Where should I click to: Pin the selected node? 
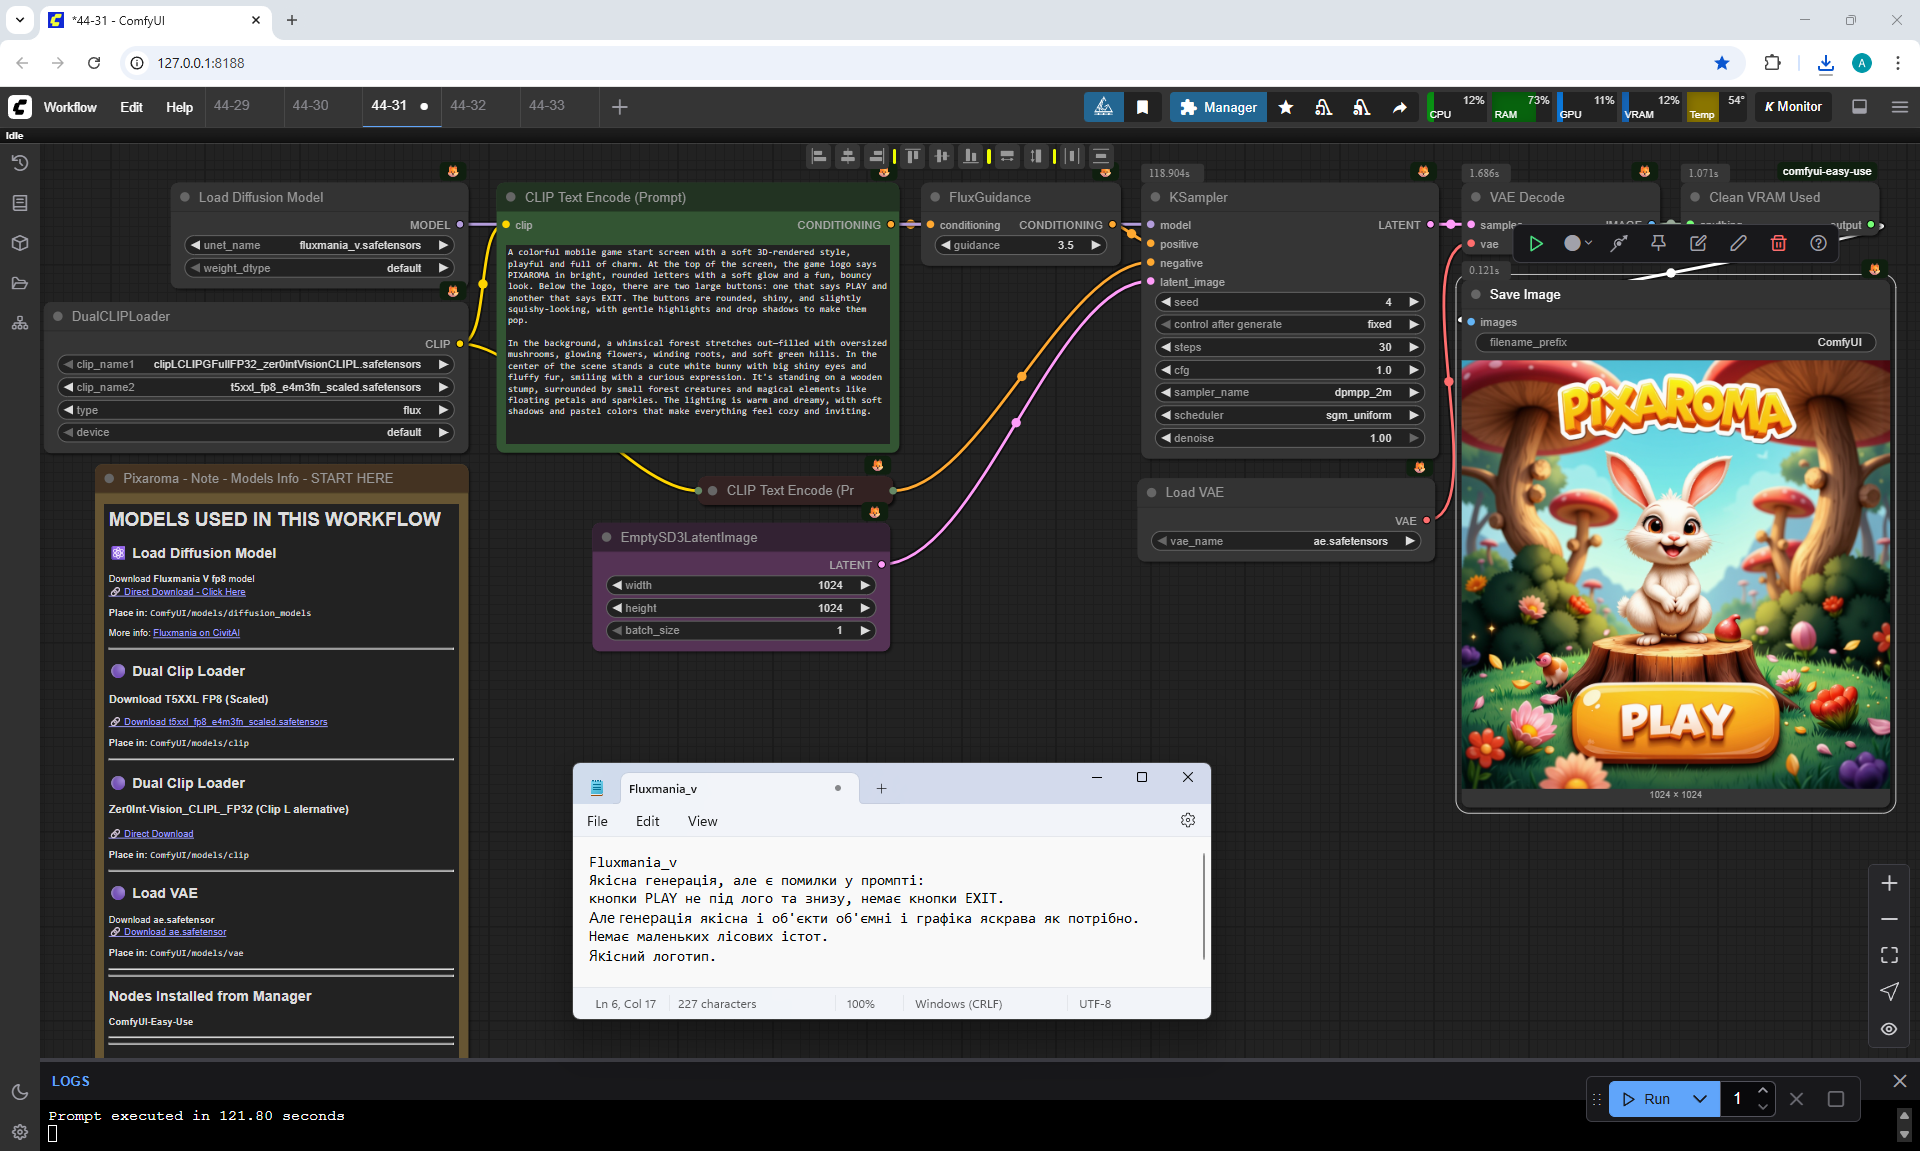coord(1658,243)
